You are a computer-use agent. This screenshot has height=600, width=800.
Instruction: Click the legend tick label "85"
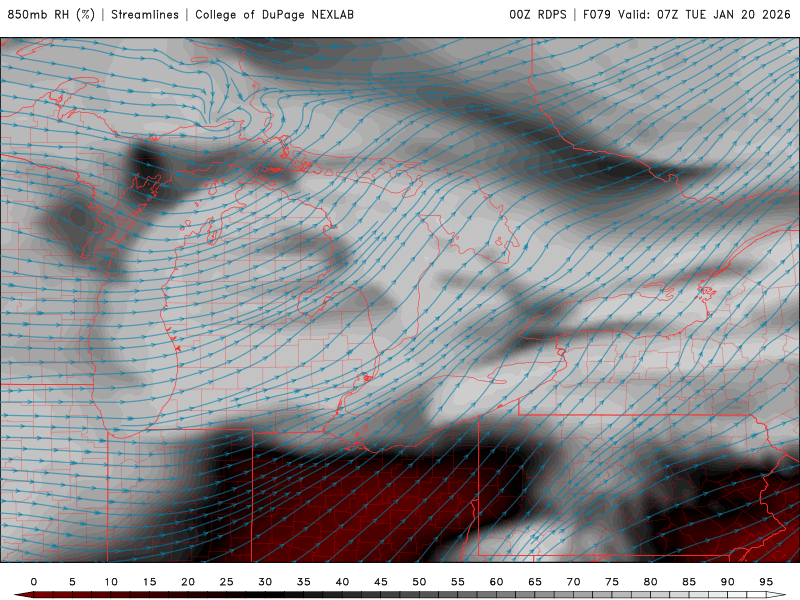689,582
